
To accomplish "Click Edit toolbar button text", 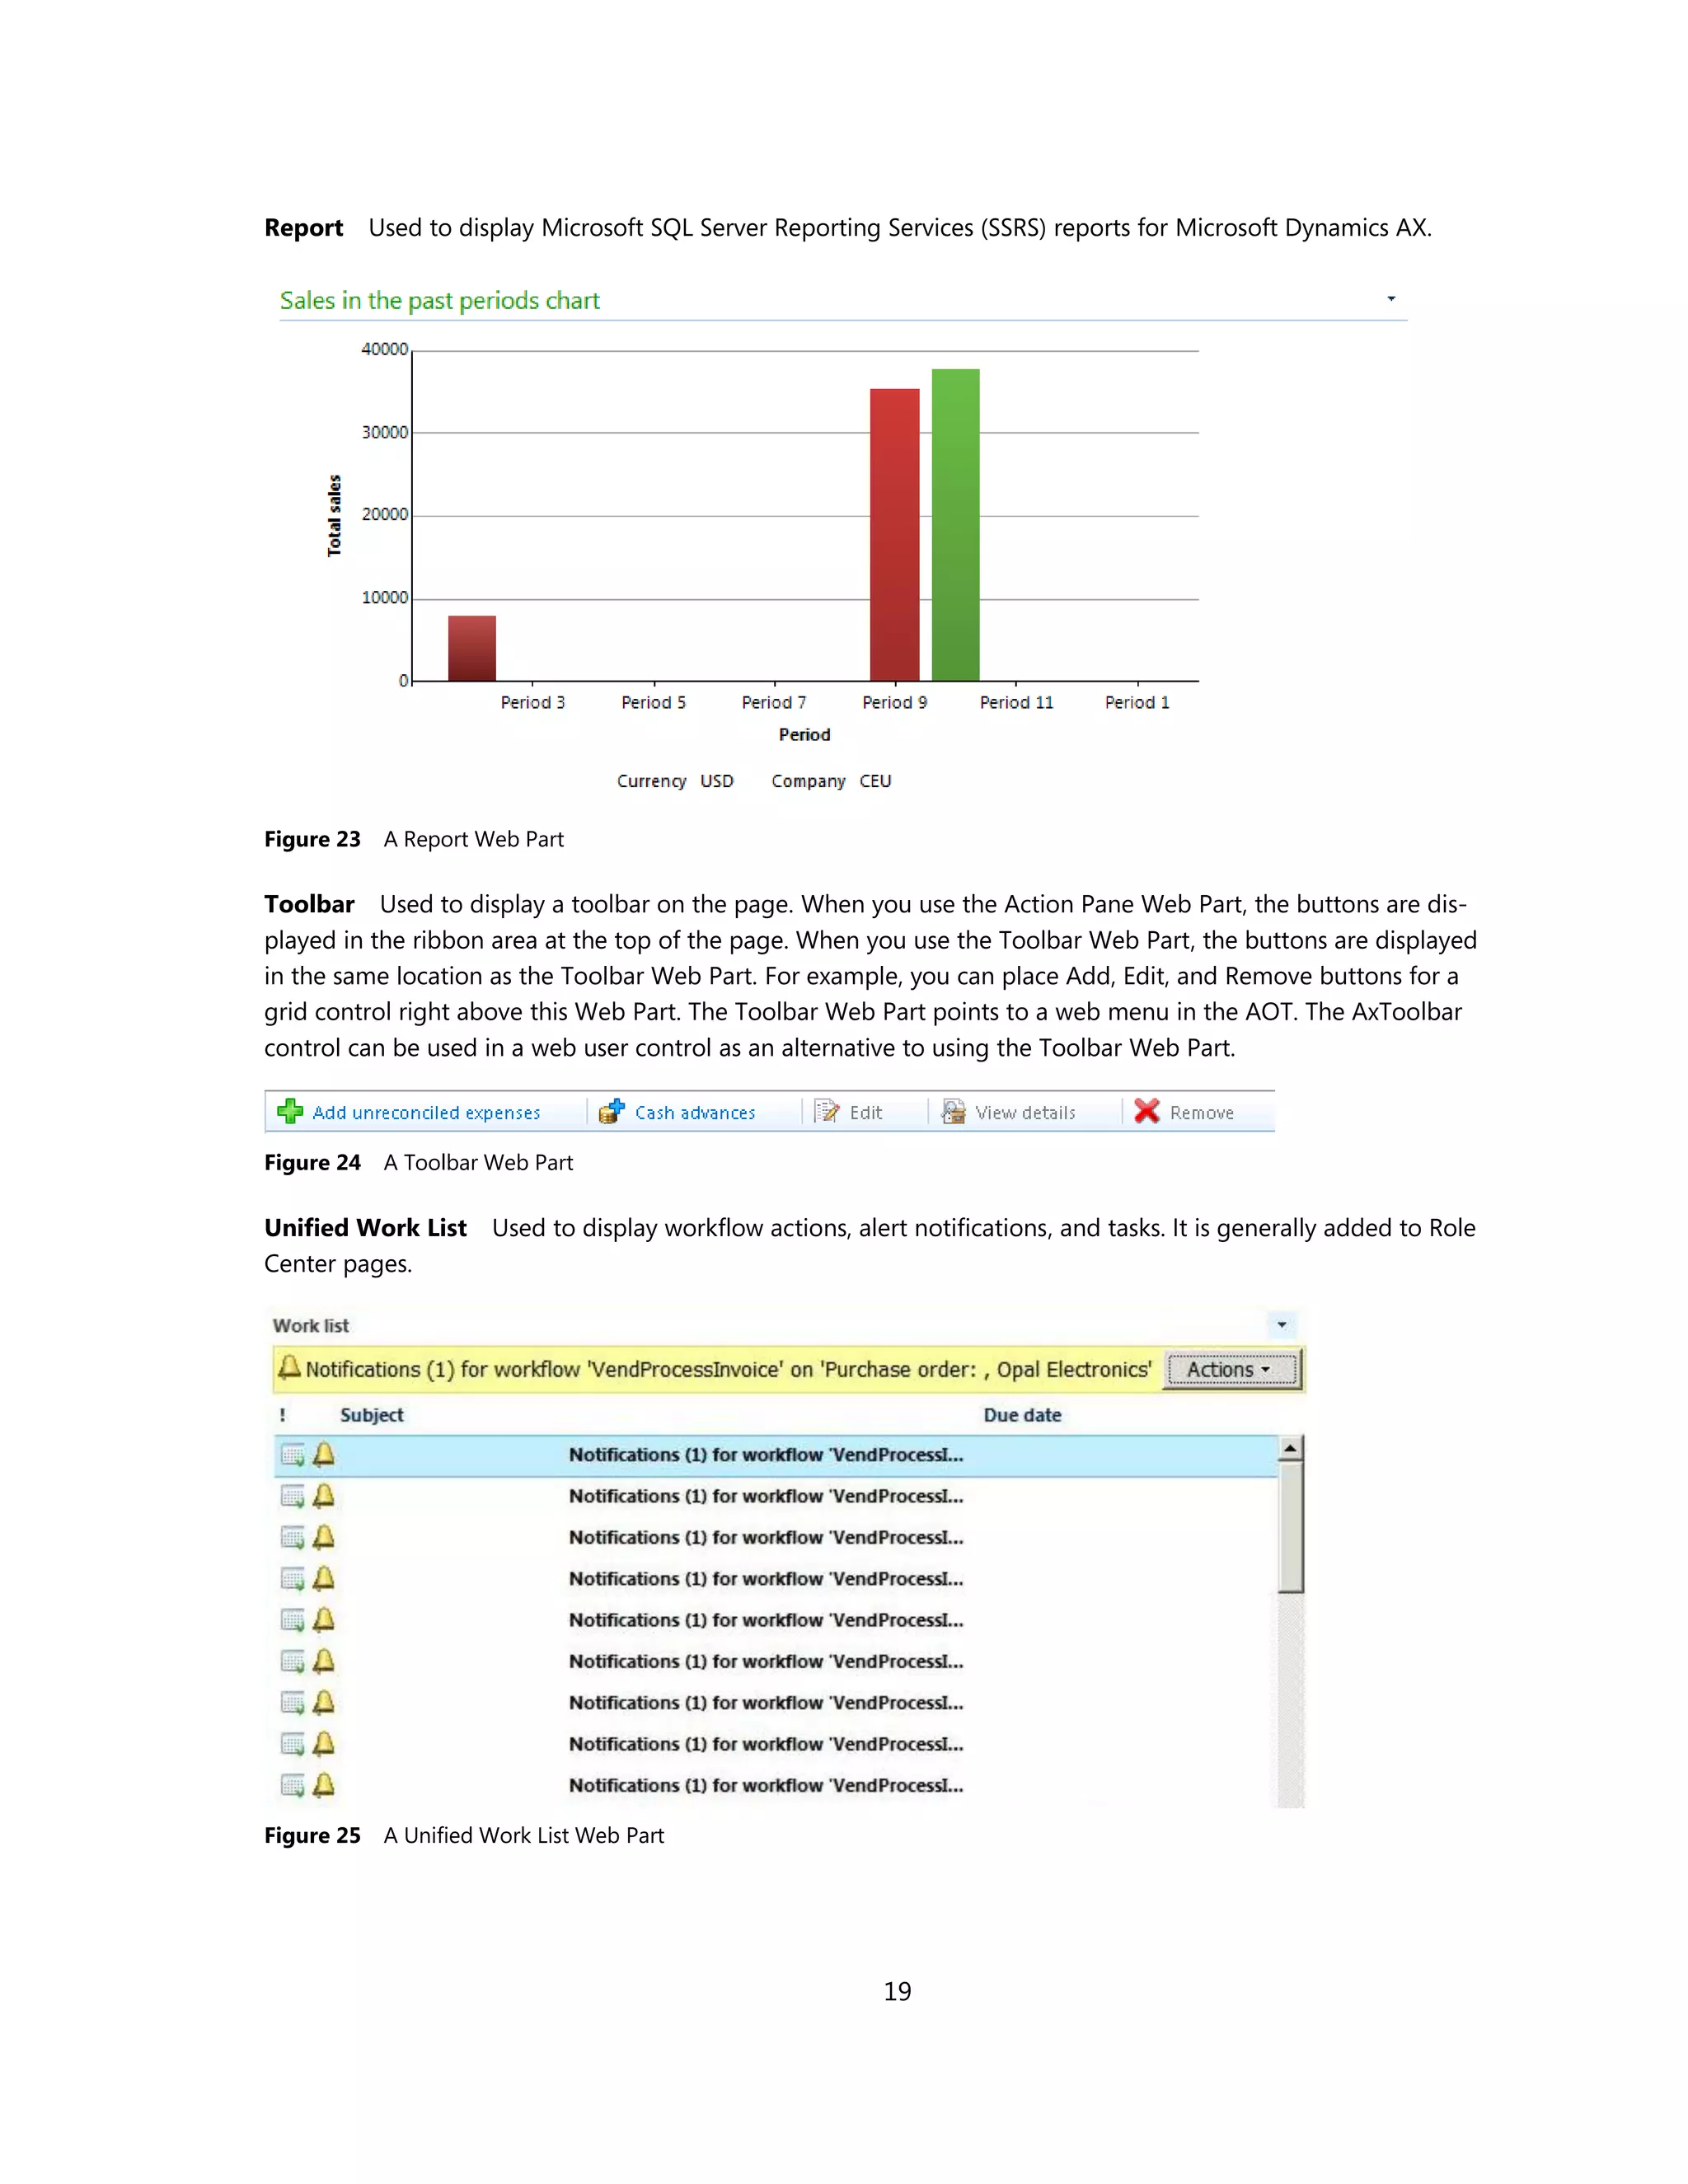I will (866, 1113).
